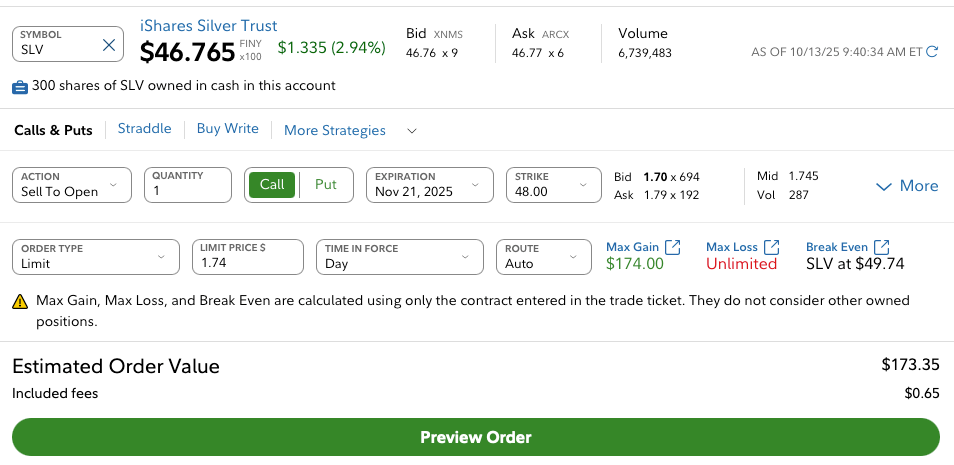The image size is (954, 465).
Task: Open the Strike price dropdown
Action: click(550, 184)
